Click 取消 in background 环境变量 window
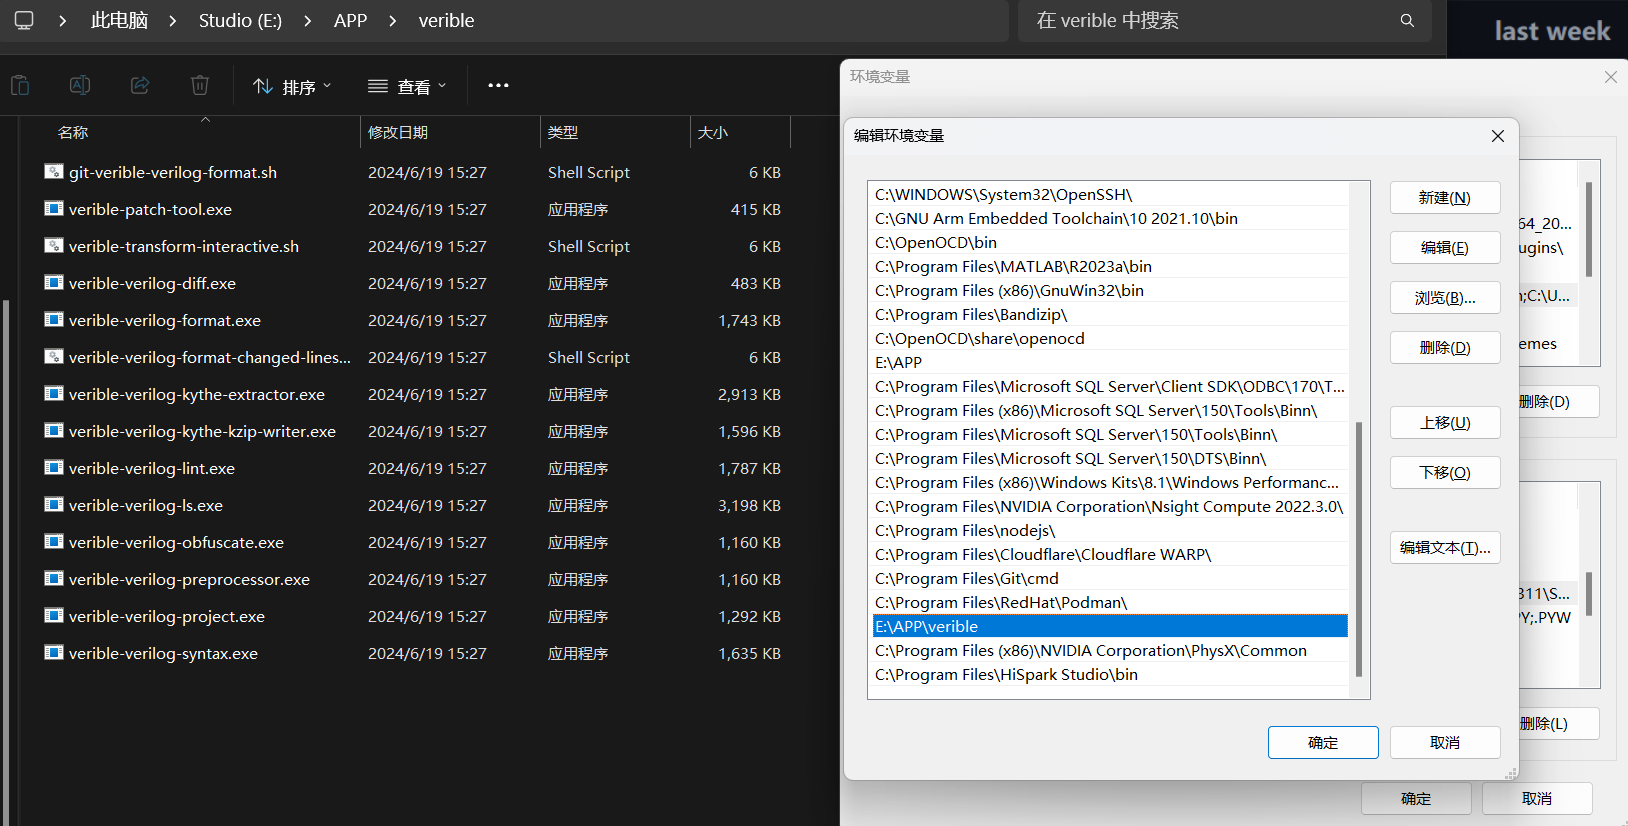Image resolution: width=1628 pixels, height=826 pixels. pos(1537,799)
